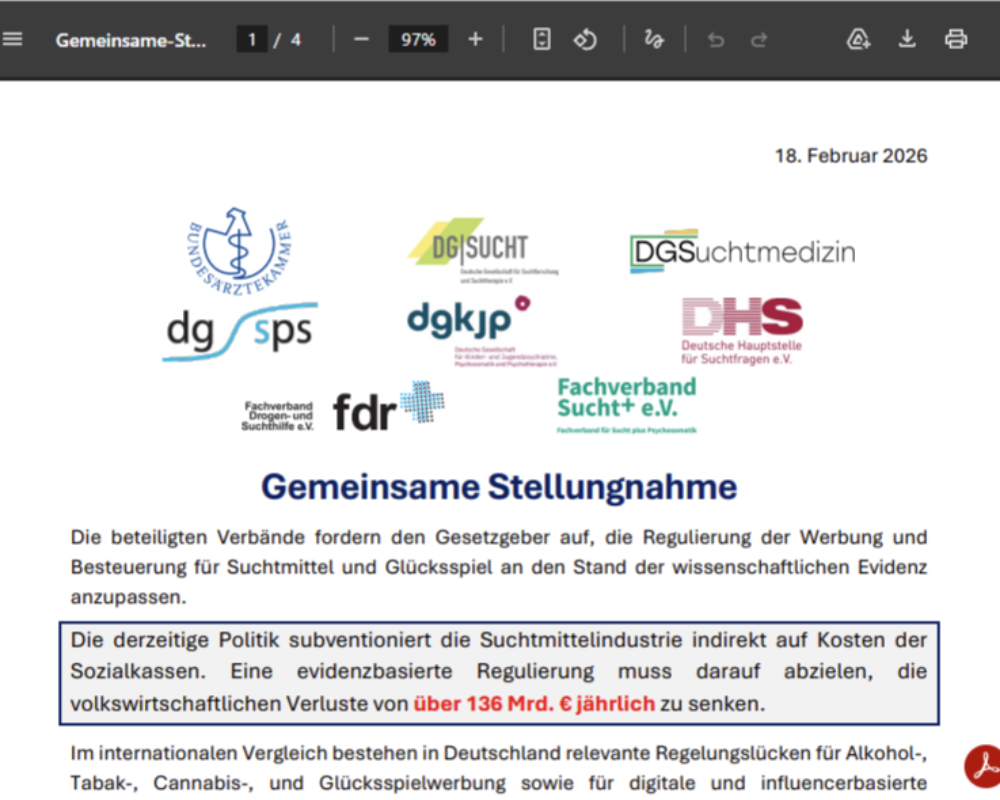Click the Bundesärztekammer circular logo

240,250
